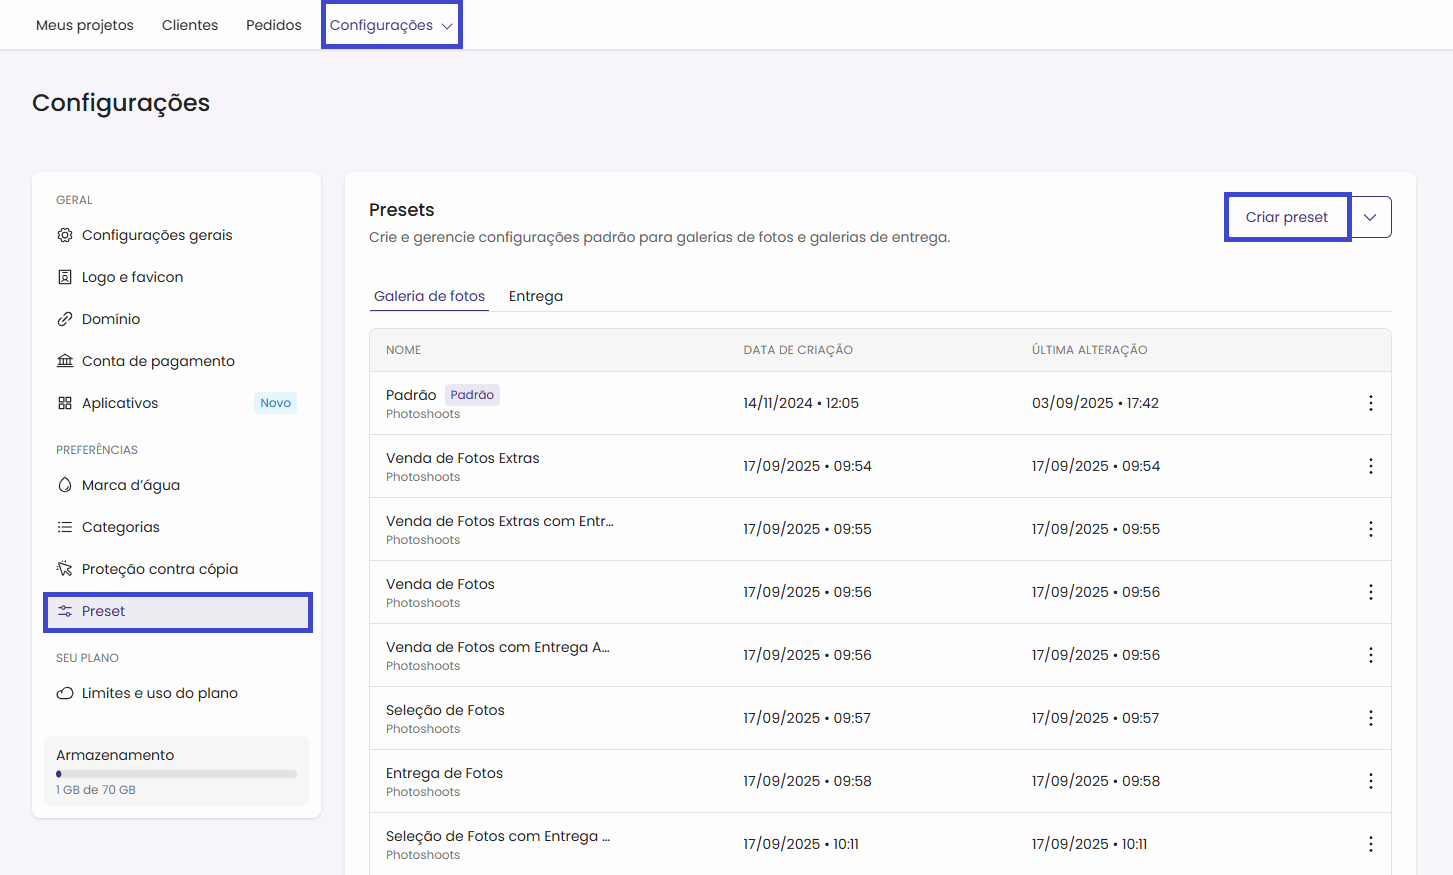Open the Venda de Fotos Extras preset row
The height and width of the screenshot is (875, 1453).
463,458
